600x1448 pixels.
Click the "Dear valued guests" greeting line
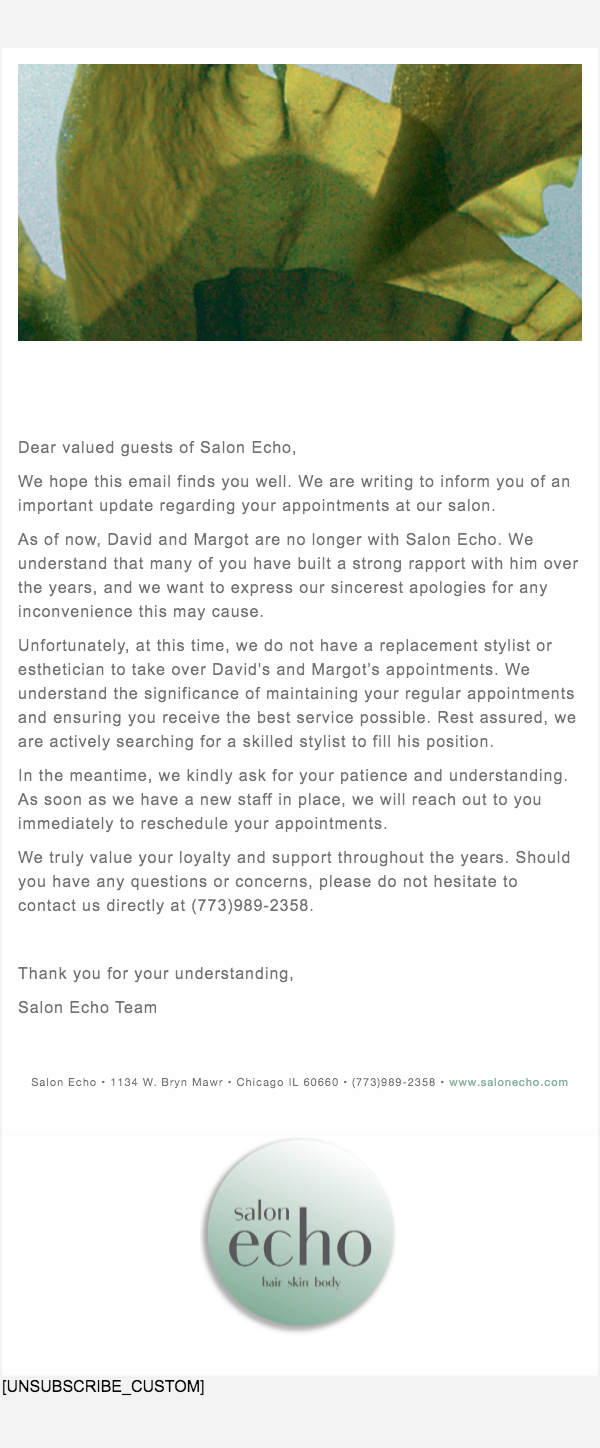pyautogui.click(x=157, y=448)
